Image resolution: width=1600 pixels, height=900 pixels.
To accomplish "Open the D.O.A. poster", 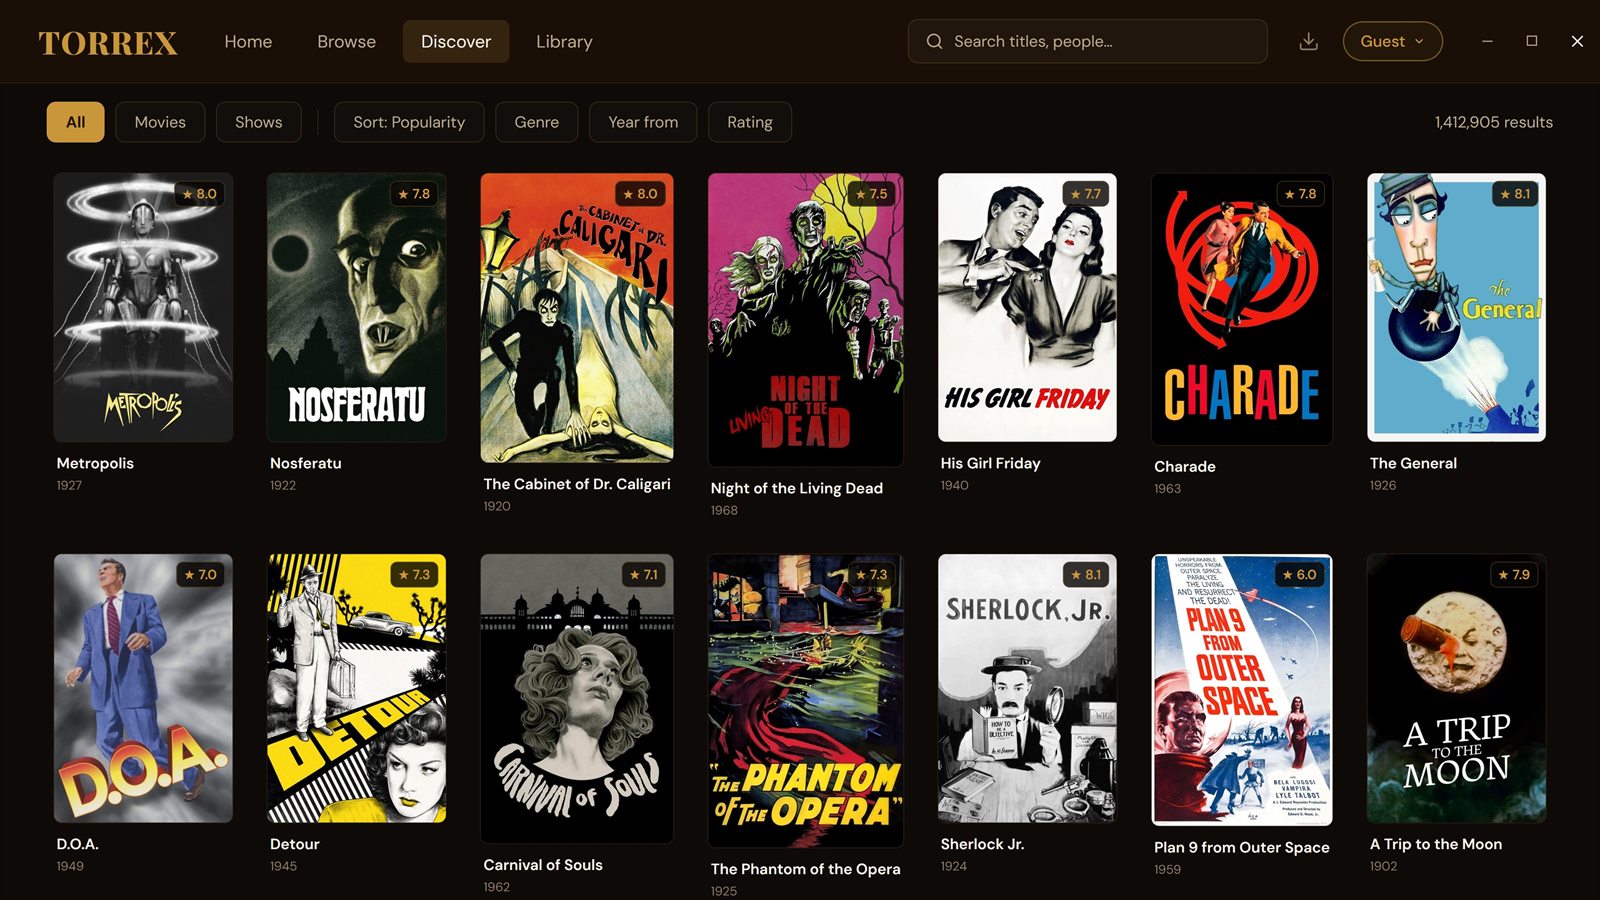I will [x=143, y=688].
